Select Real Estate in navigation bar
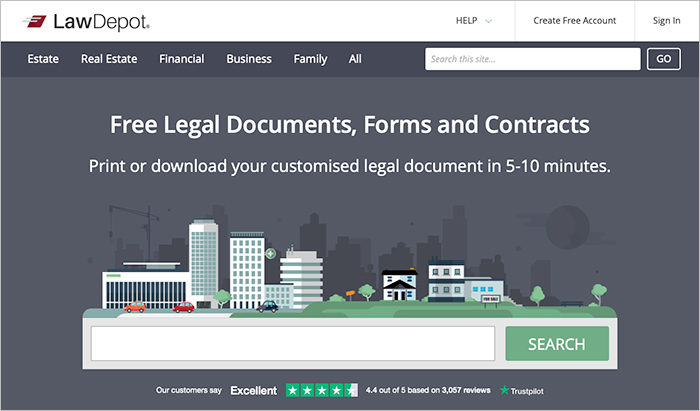700x411 pixels. point(109,59)
